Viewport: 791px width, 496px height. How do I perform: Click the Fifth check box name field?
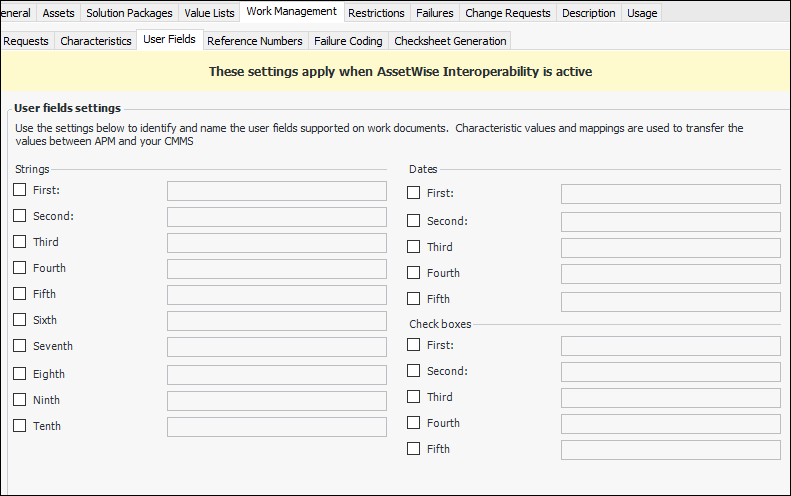pos(670,450)
